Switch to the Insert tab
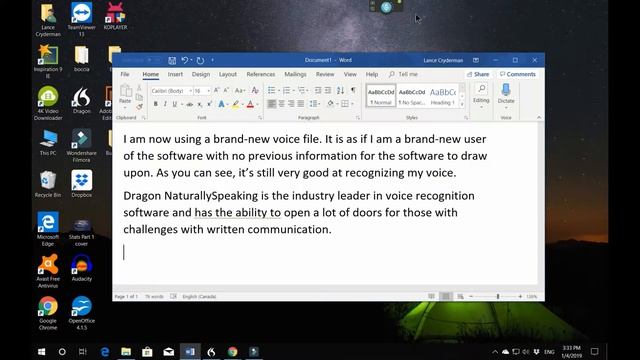640x360 pixels. [175, 74]
